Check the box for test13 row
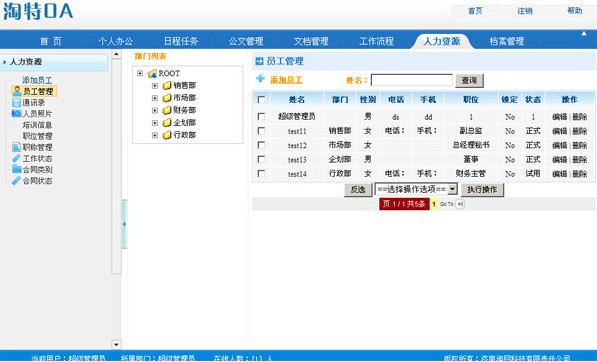This screenshot has height=362, width=597. click(x=261, y=159)
